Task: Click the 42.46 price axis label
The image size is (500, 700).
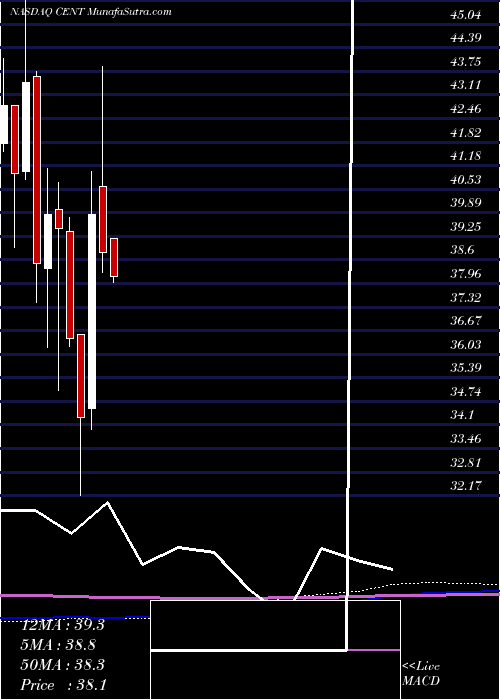Action: coord(466,109)
